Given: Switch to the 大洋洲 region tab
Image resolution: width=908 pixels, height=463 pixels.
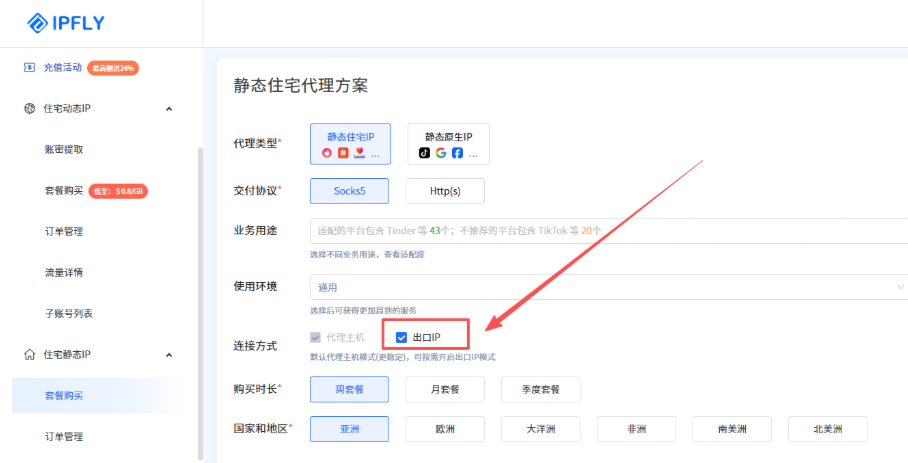Looking at the screenshot, I should click(540, 429).
